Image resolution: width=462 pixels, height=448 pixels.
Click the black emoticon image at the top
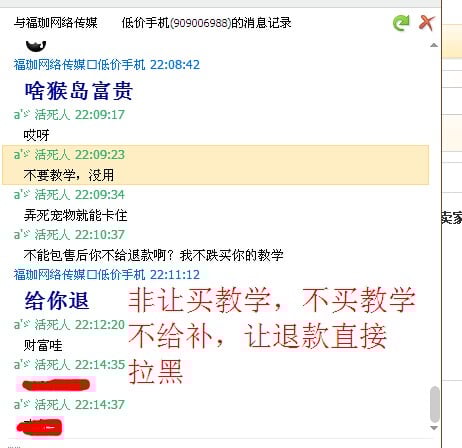[x=36, y=46]
